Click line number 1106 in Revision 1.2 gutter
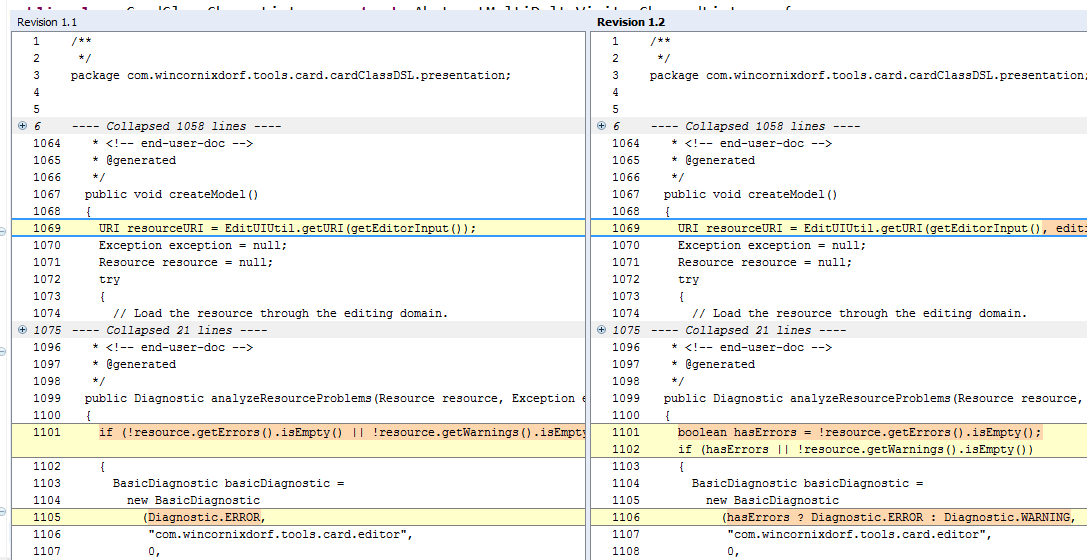Viewport: 1087px width, 560px height. [x=625, y=517]
